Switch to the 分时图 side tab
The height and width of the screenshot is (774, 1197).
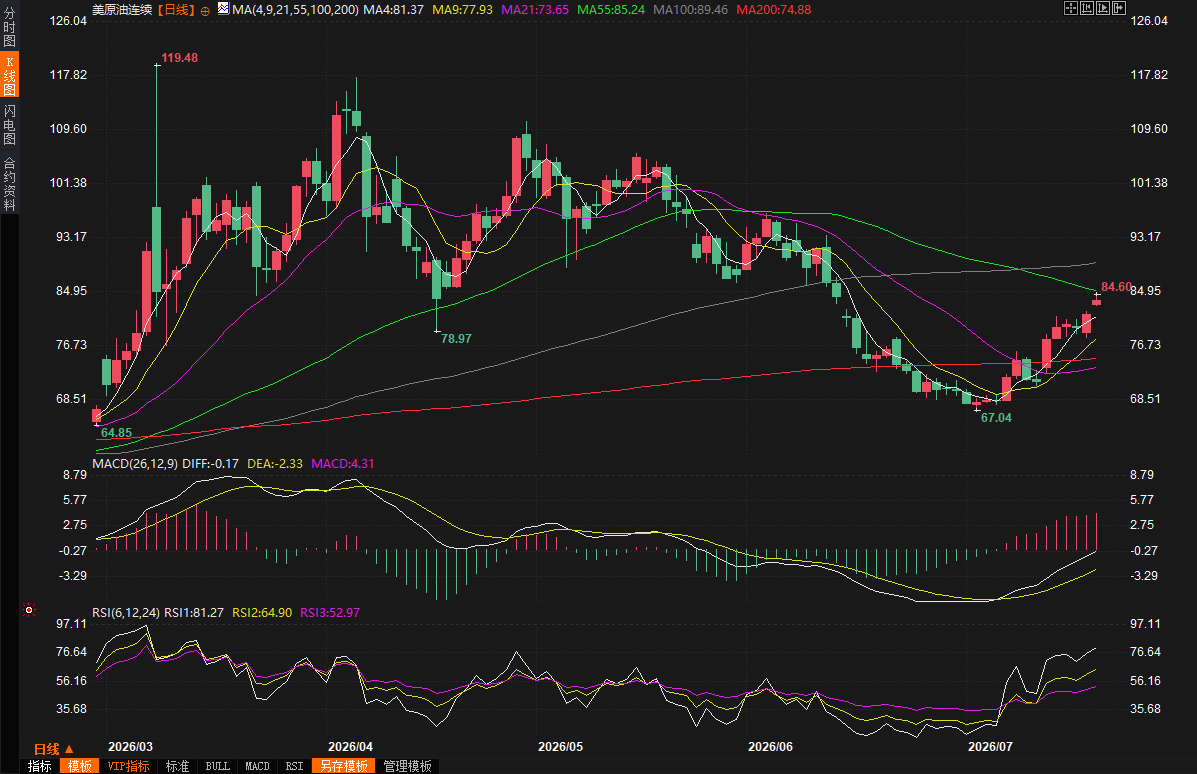tap(9, 27)
